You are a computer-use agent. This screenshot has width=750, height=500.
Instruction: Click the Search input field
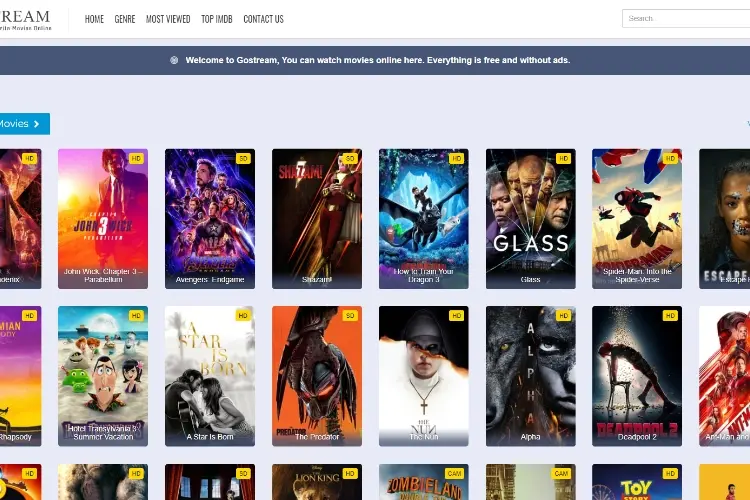[686, 18]
